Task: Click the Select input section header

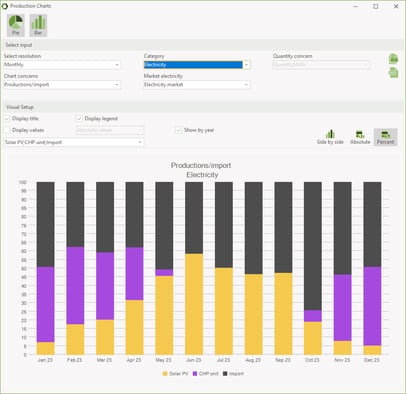Action: 203,45
